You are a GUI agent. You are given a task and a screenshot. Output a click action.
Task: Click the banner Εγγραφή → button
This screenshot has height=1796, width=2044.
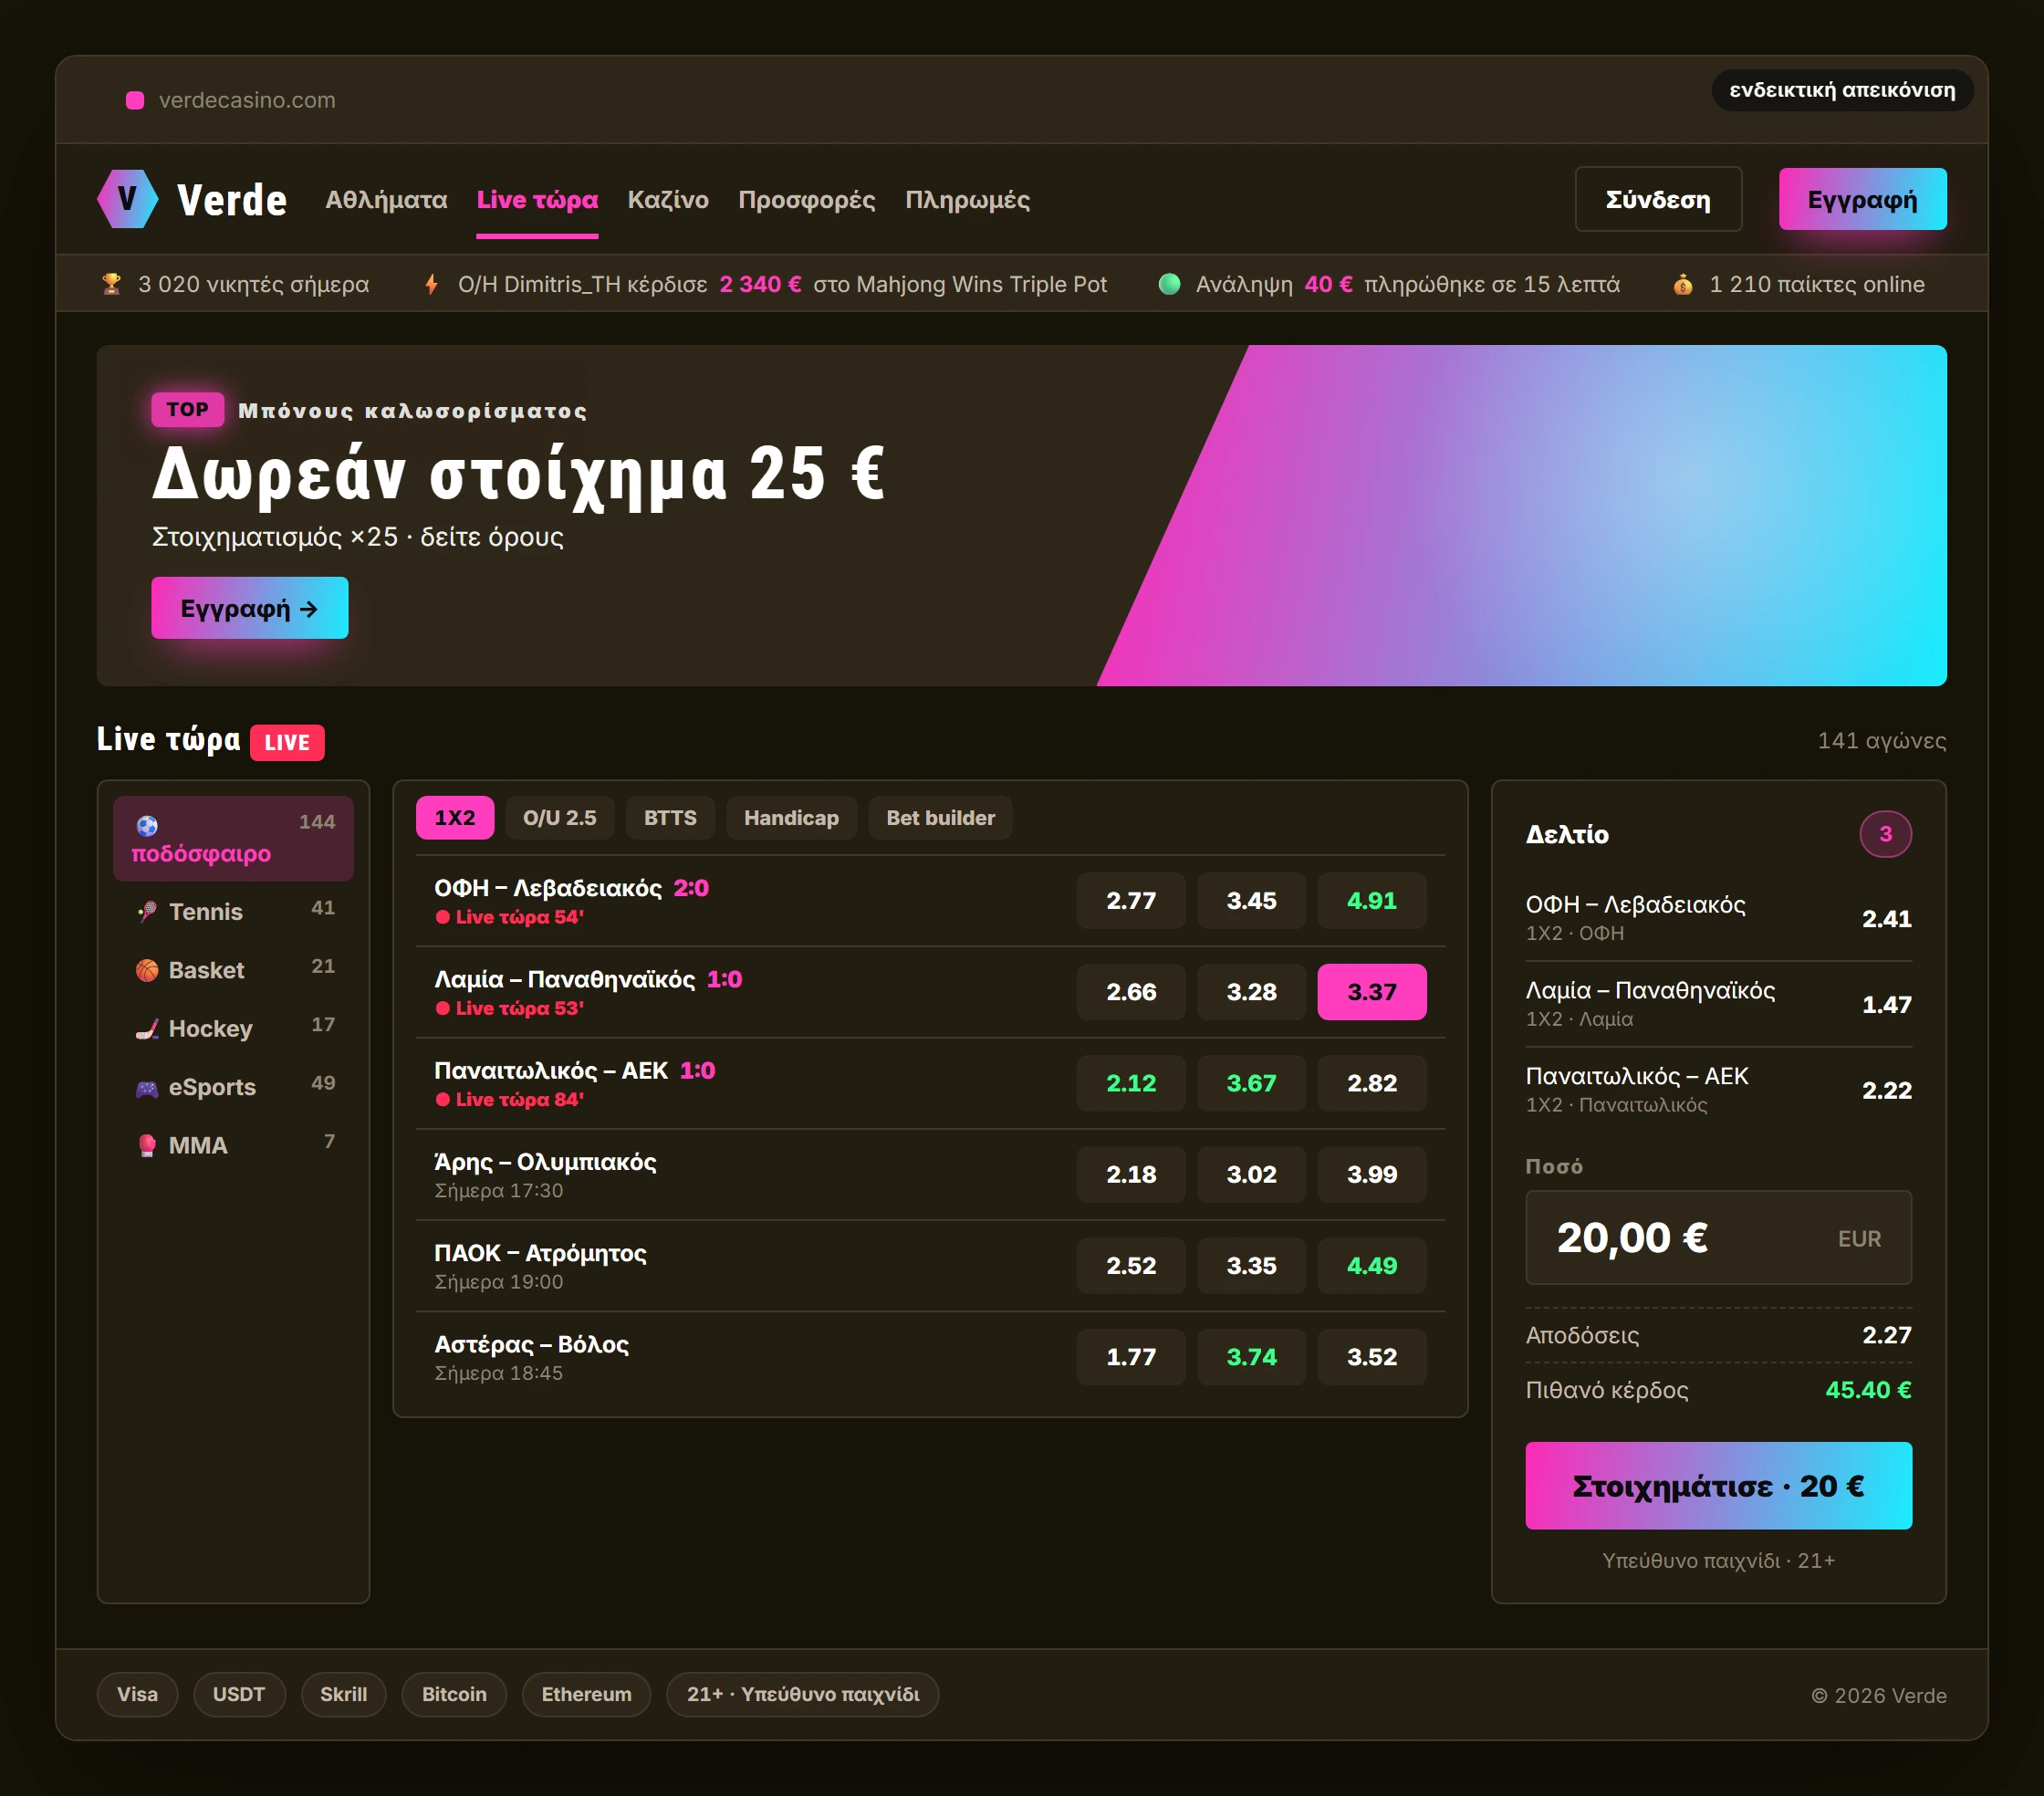click(x=249, y=608)
